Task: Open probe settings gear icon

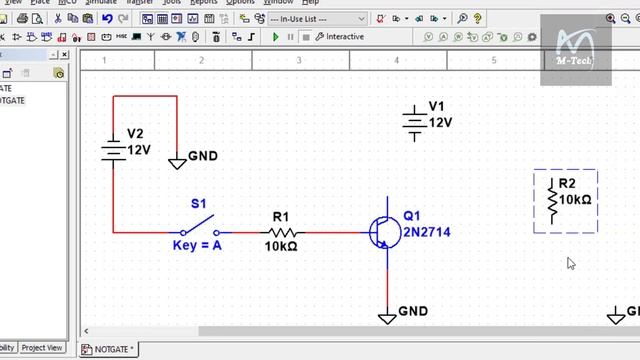Action: pos(532,37)
